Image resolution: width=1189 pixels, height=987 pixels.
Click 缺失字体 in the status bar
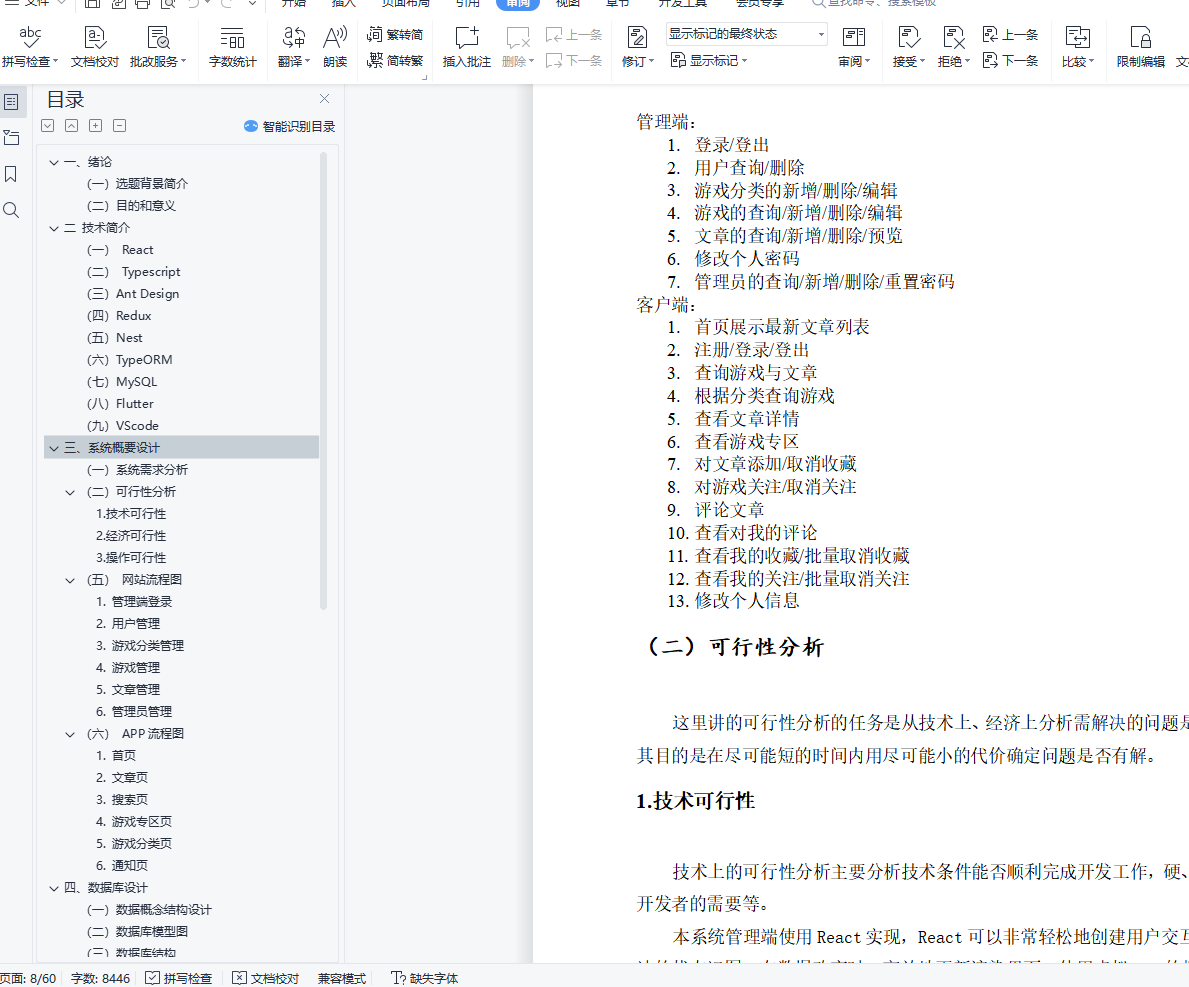pyautogui.click(x=425, y=978)
